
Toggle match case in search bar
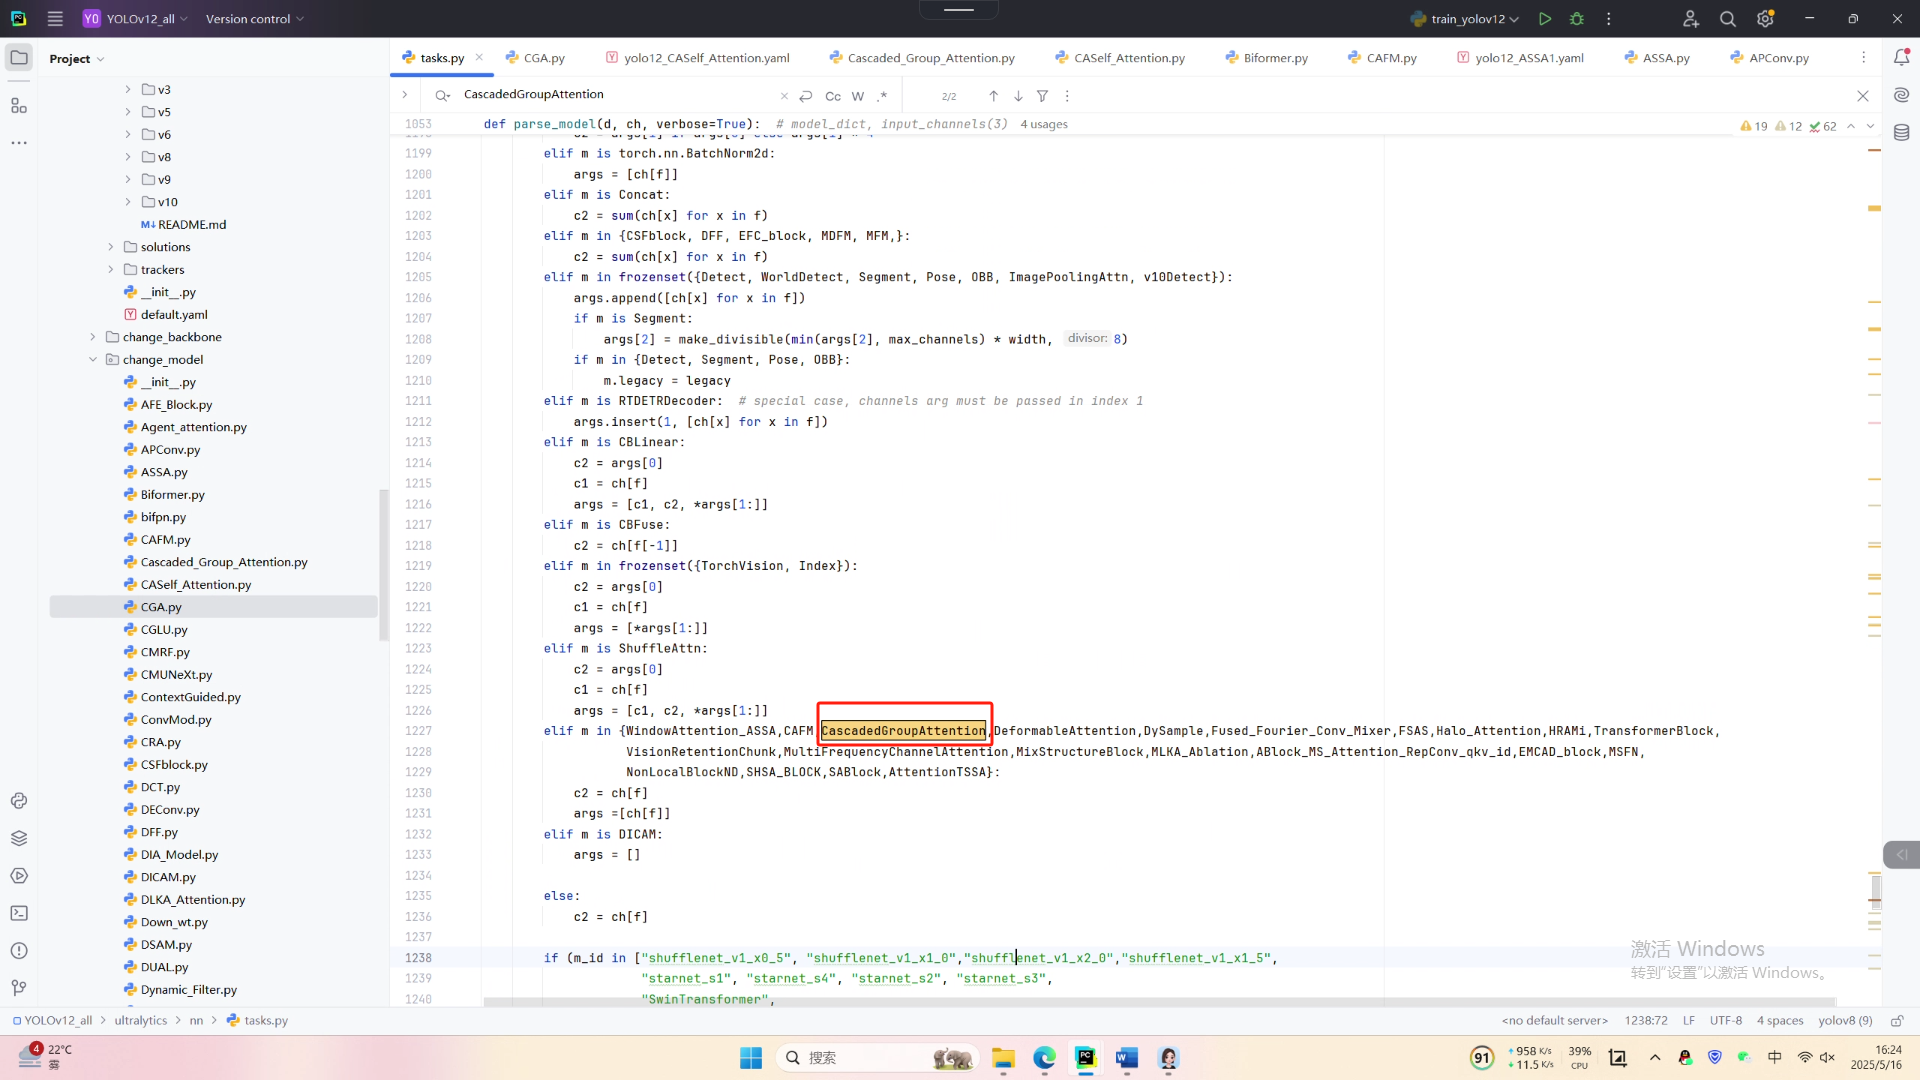pyautogui.click(x=832, y=96)
